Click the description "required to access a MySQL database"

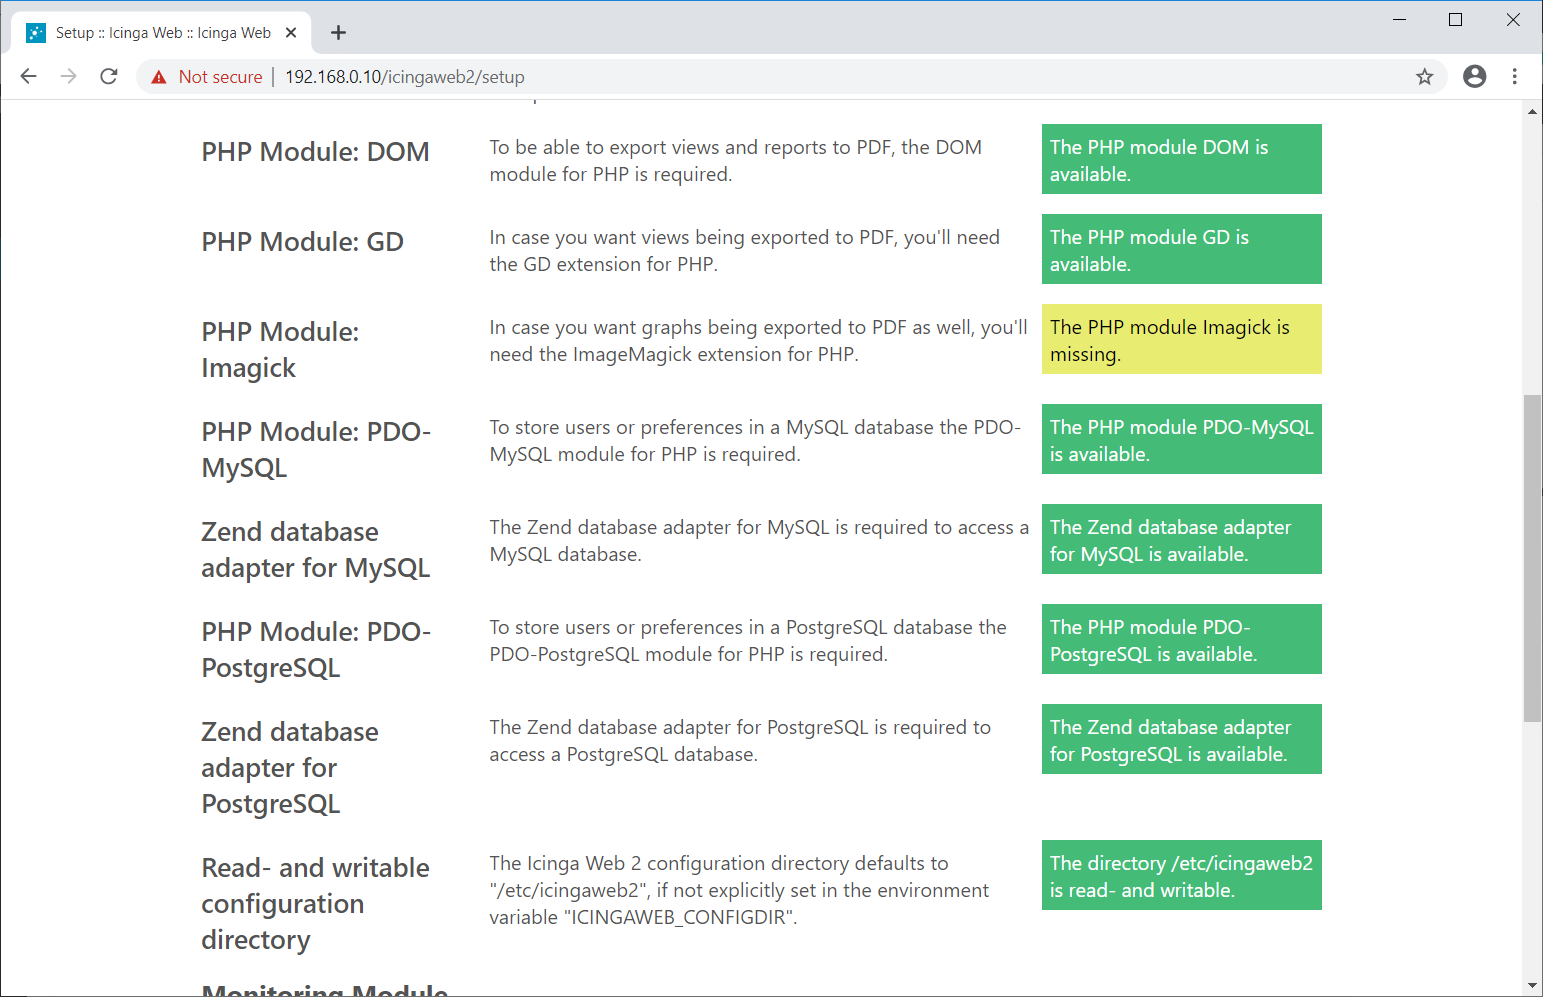click(758, 541)
